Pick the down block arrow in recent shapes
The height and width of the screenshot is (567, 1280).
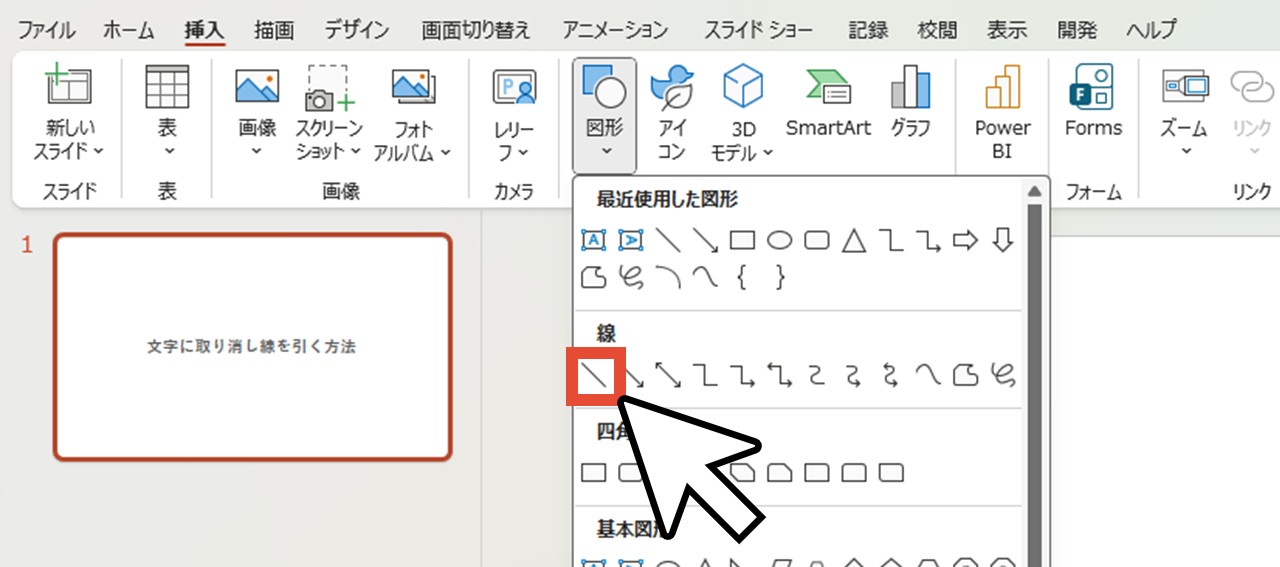pos(1002,240)
